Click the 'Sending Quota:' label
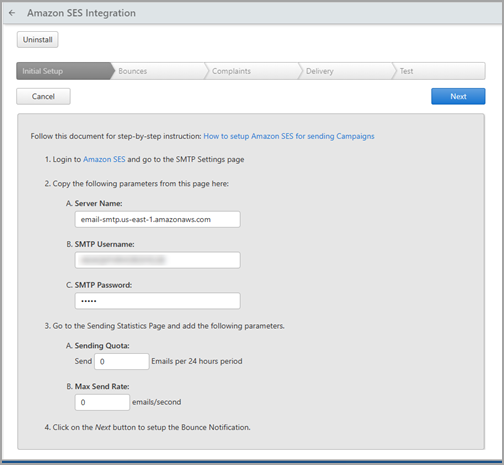Screen dimensions: 504x465 [x=102, y=346]
